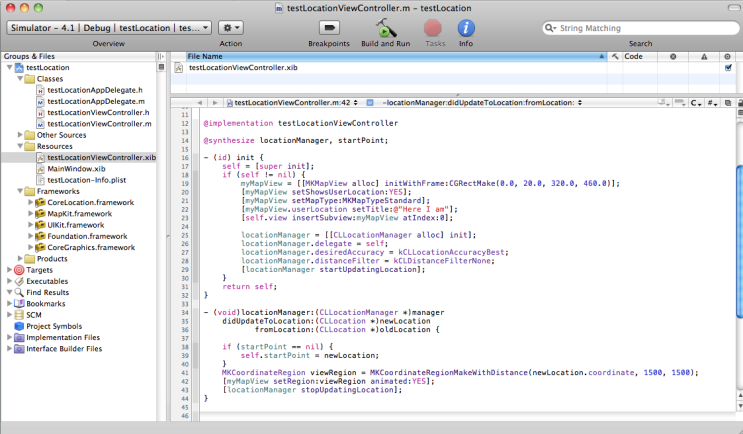Collapse the testLocation project root

pyautogui.click(x=9, y=67)
